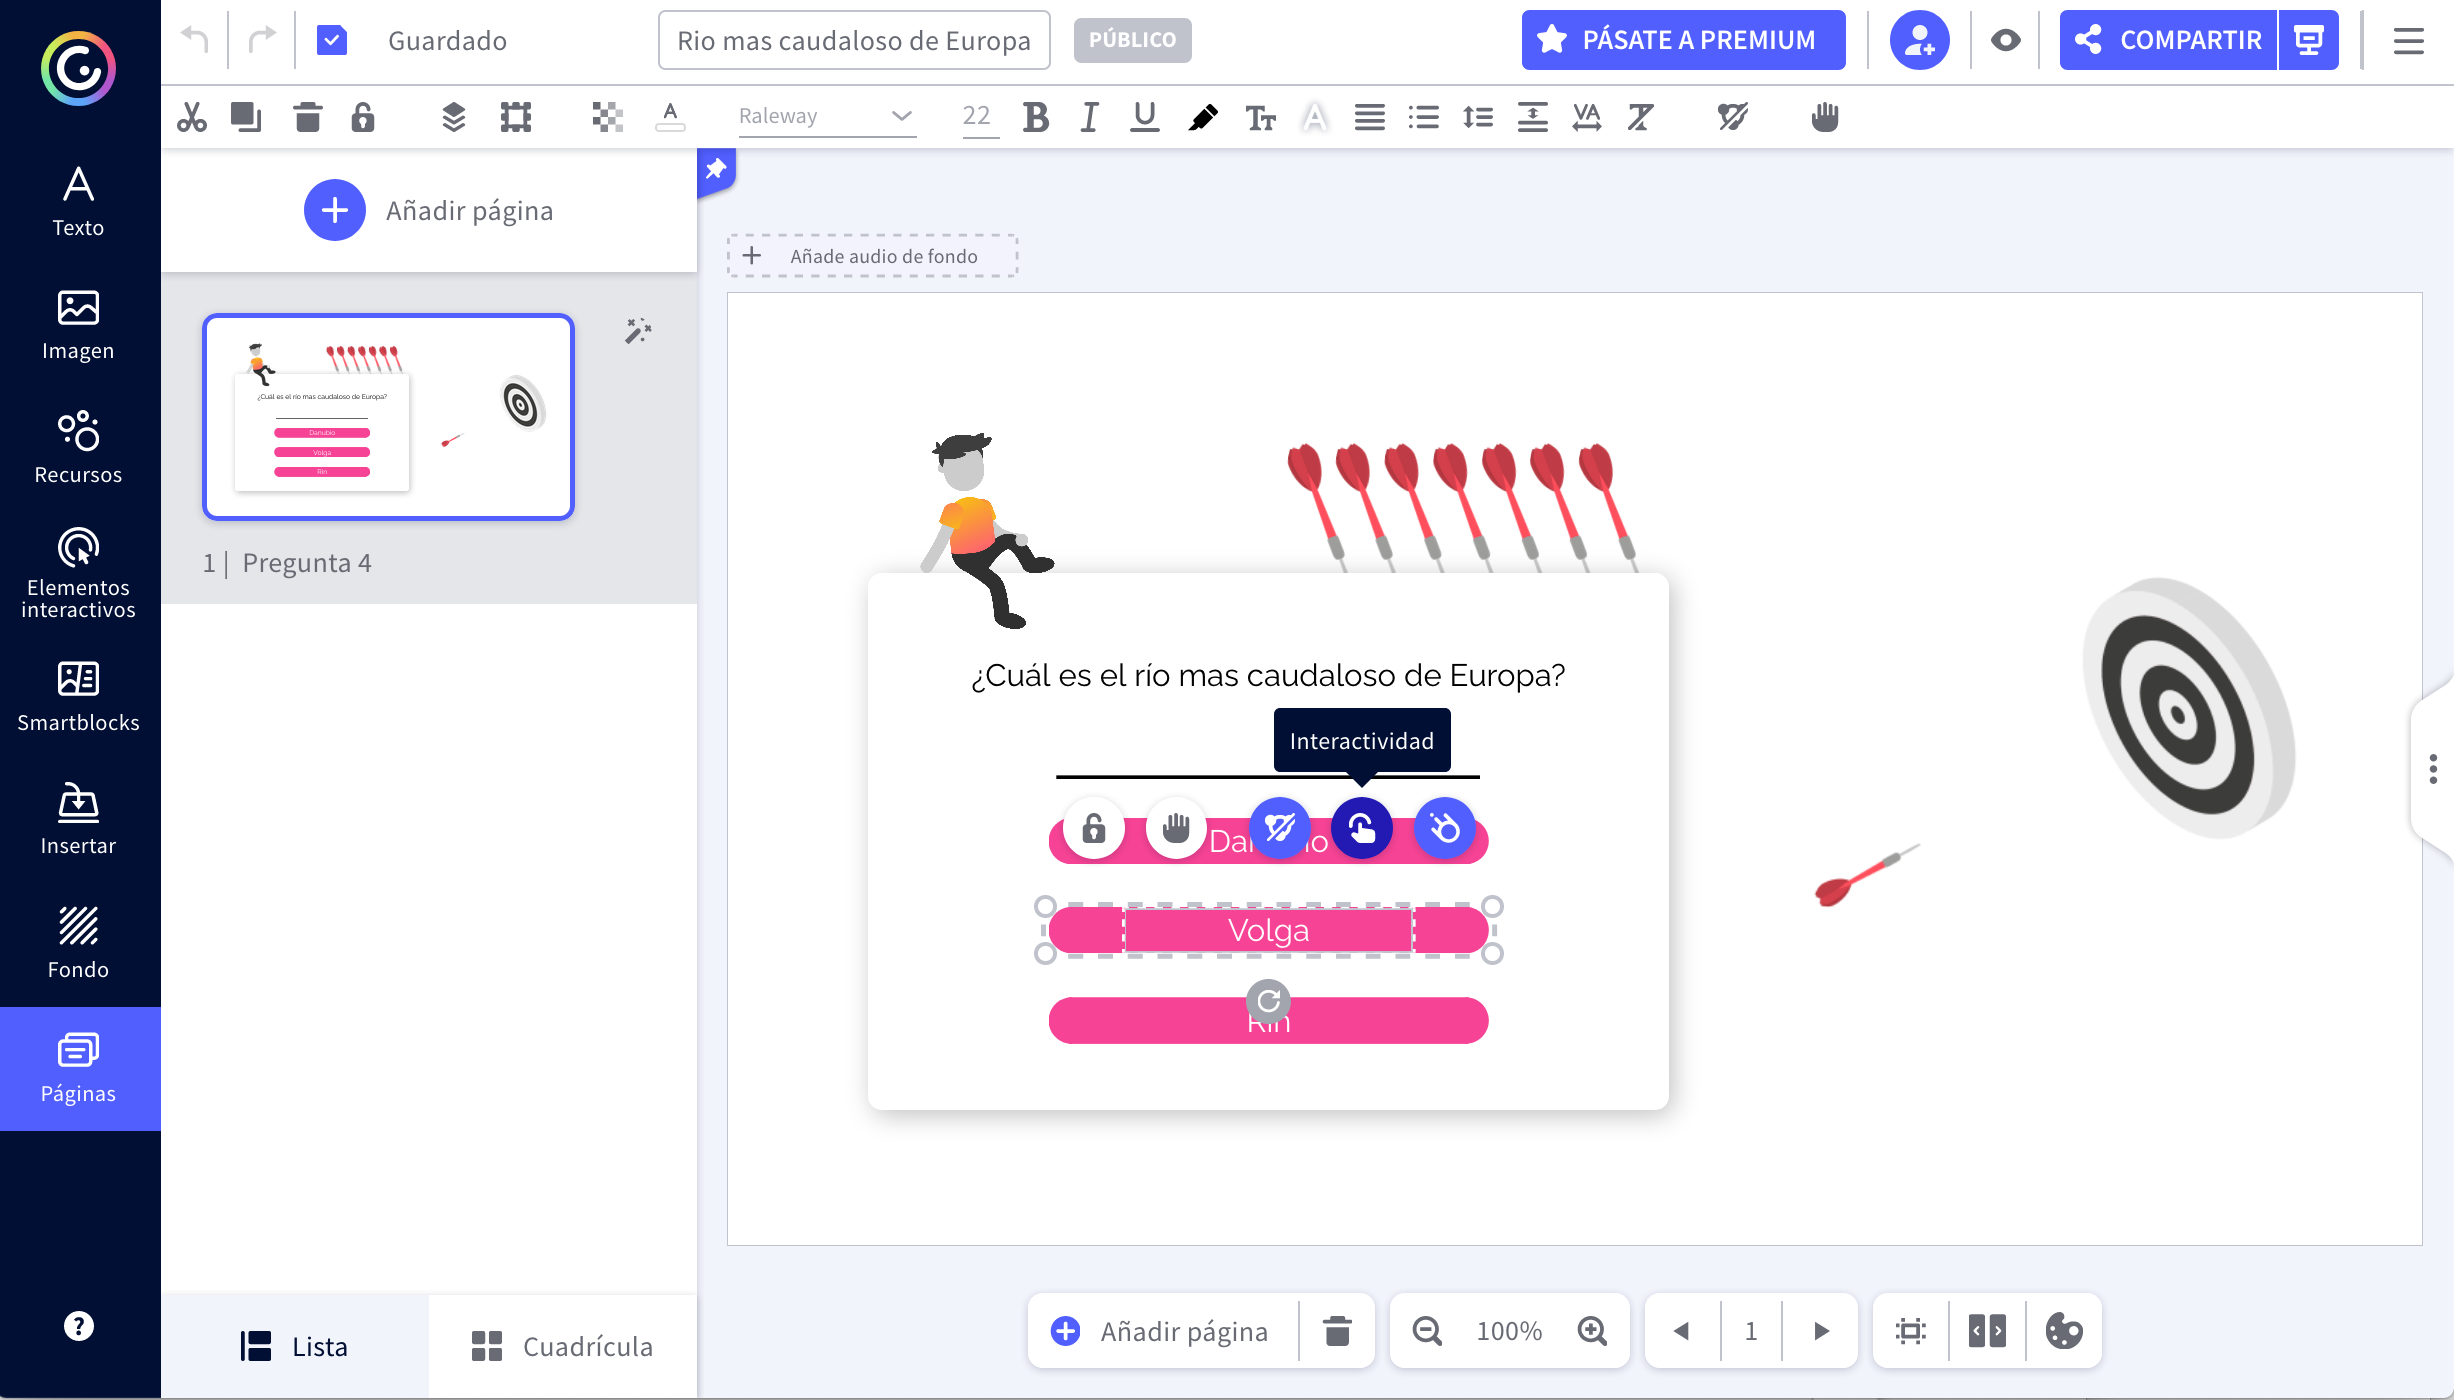Screen dimensions: 2454x1400
Task: Click the layers order icon
Action: pyautogui.click(x=453, y=117)
